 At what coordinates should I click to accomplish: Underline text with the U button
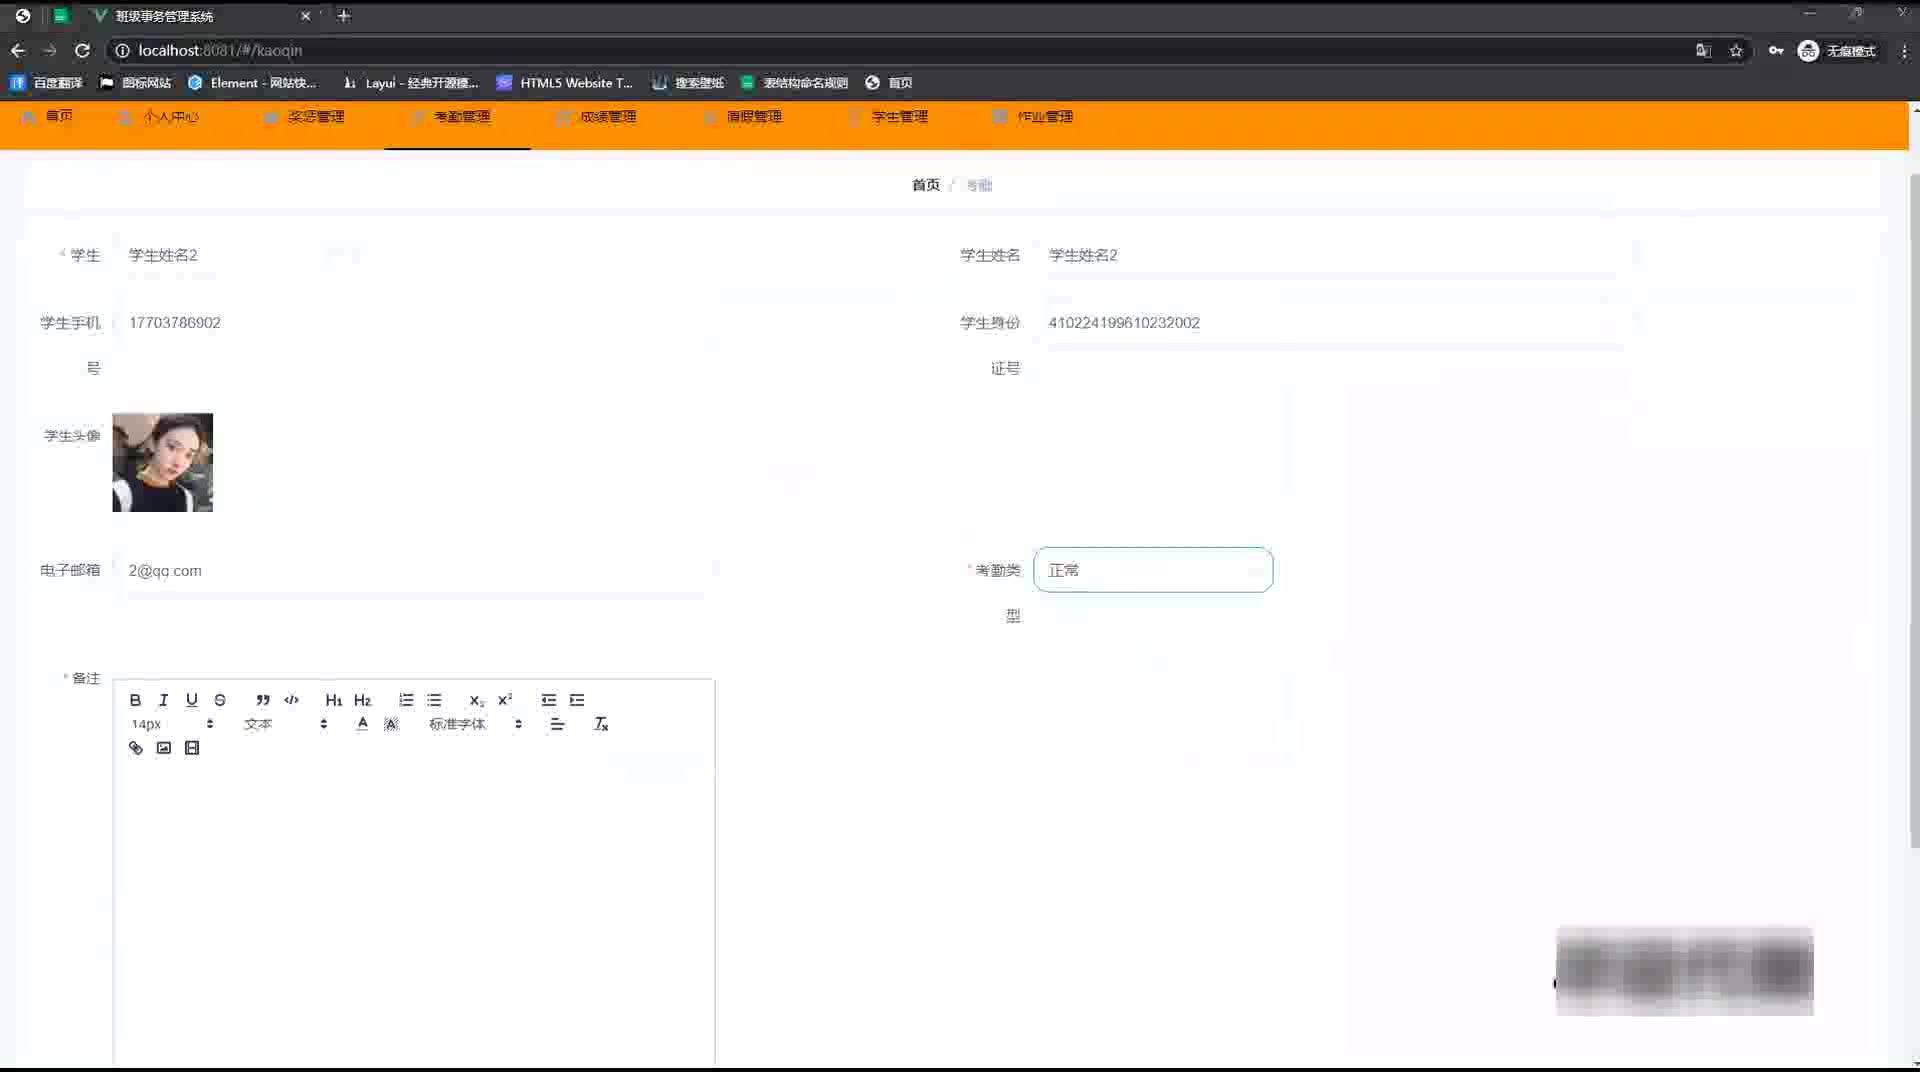(192, 700)
